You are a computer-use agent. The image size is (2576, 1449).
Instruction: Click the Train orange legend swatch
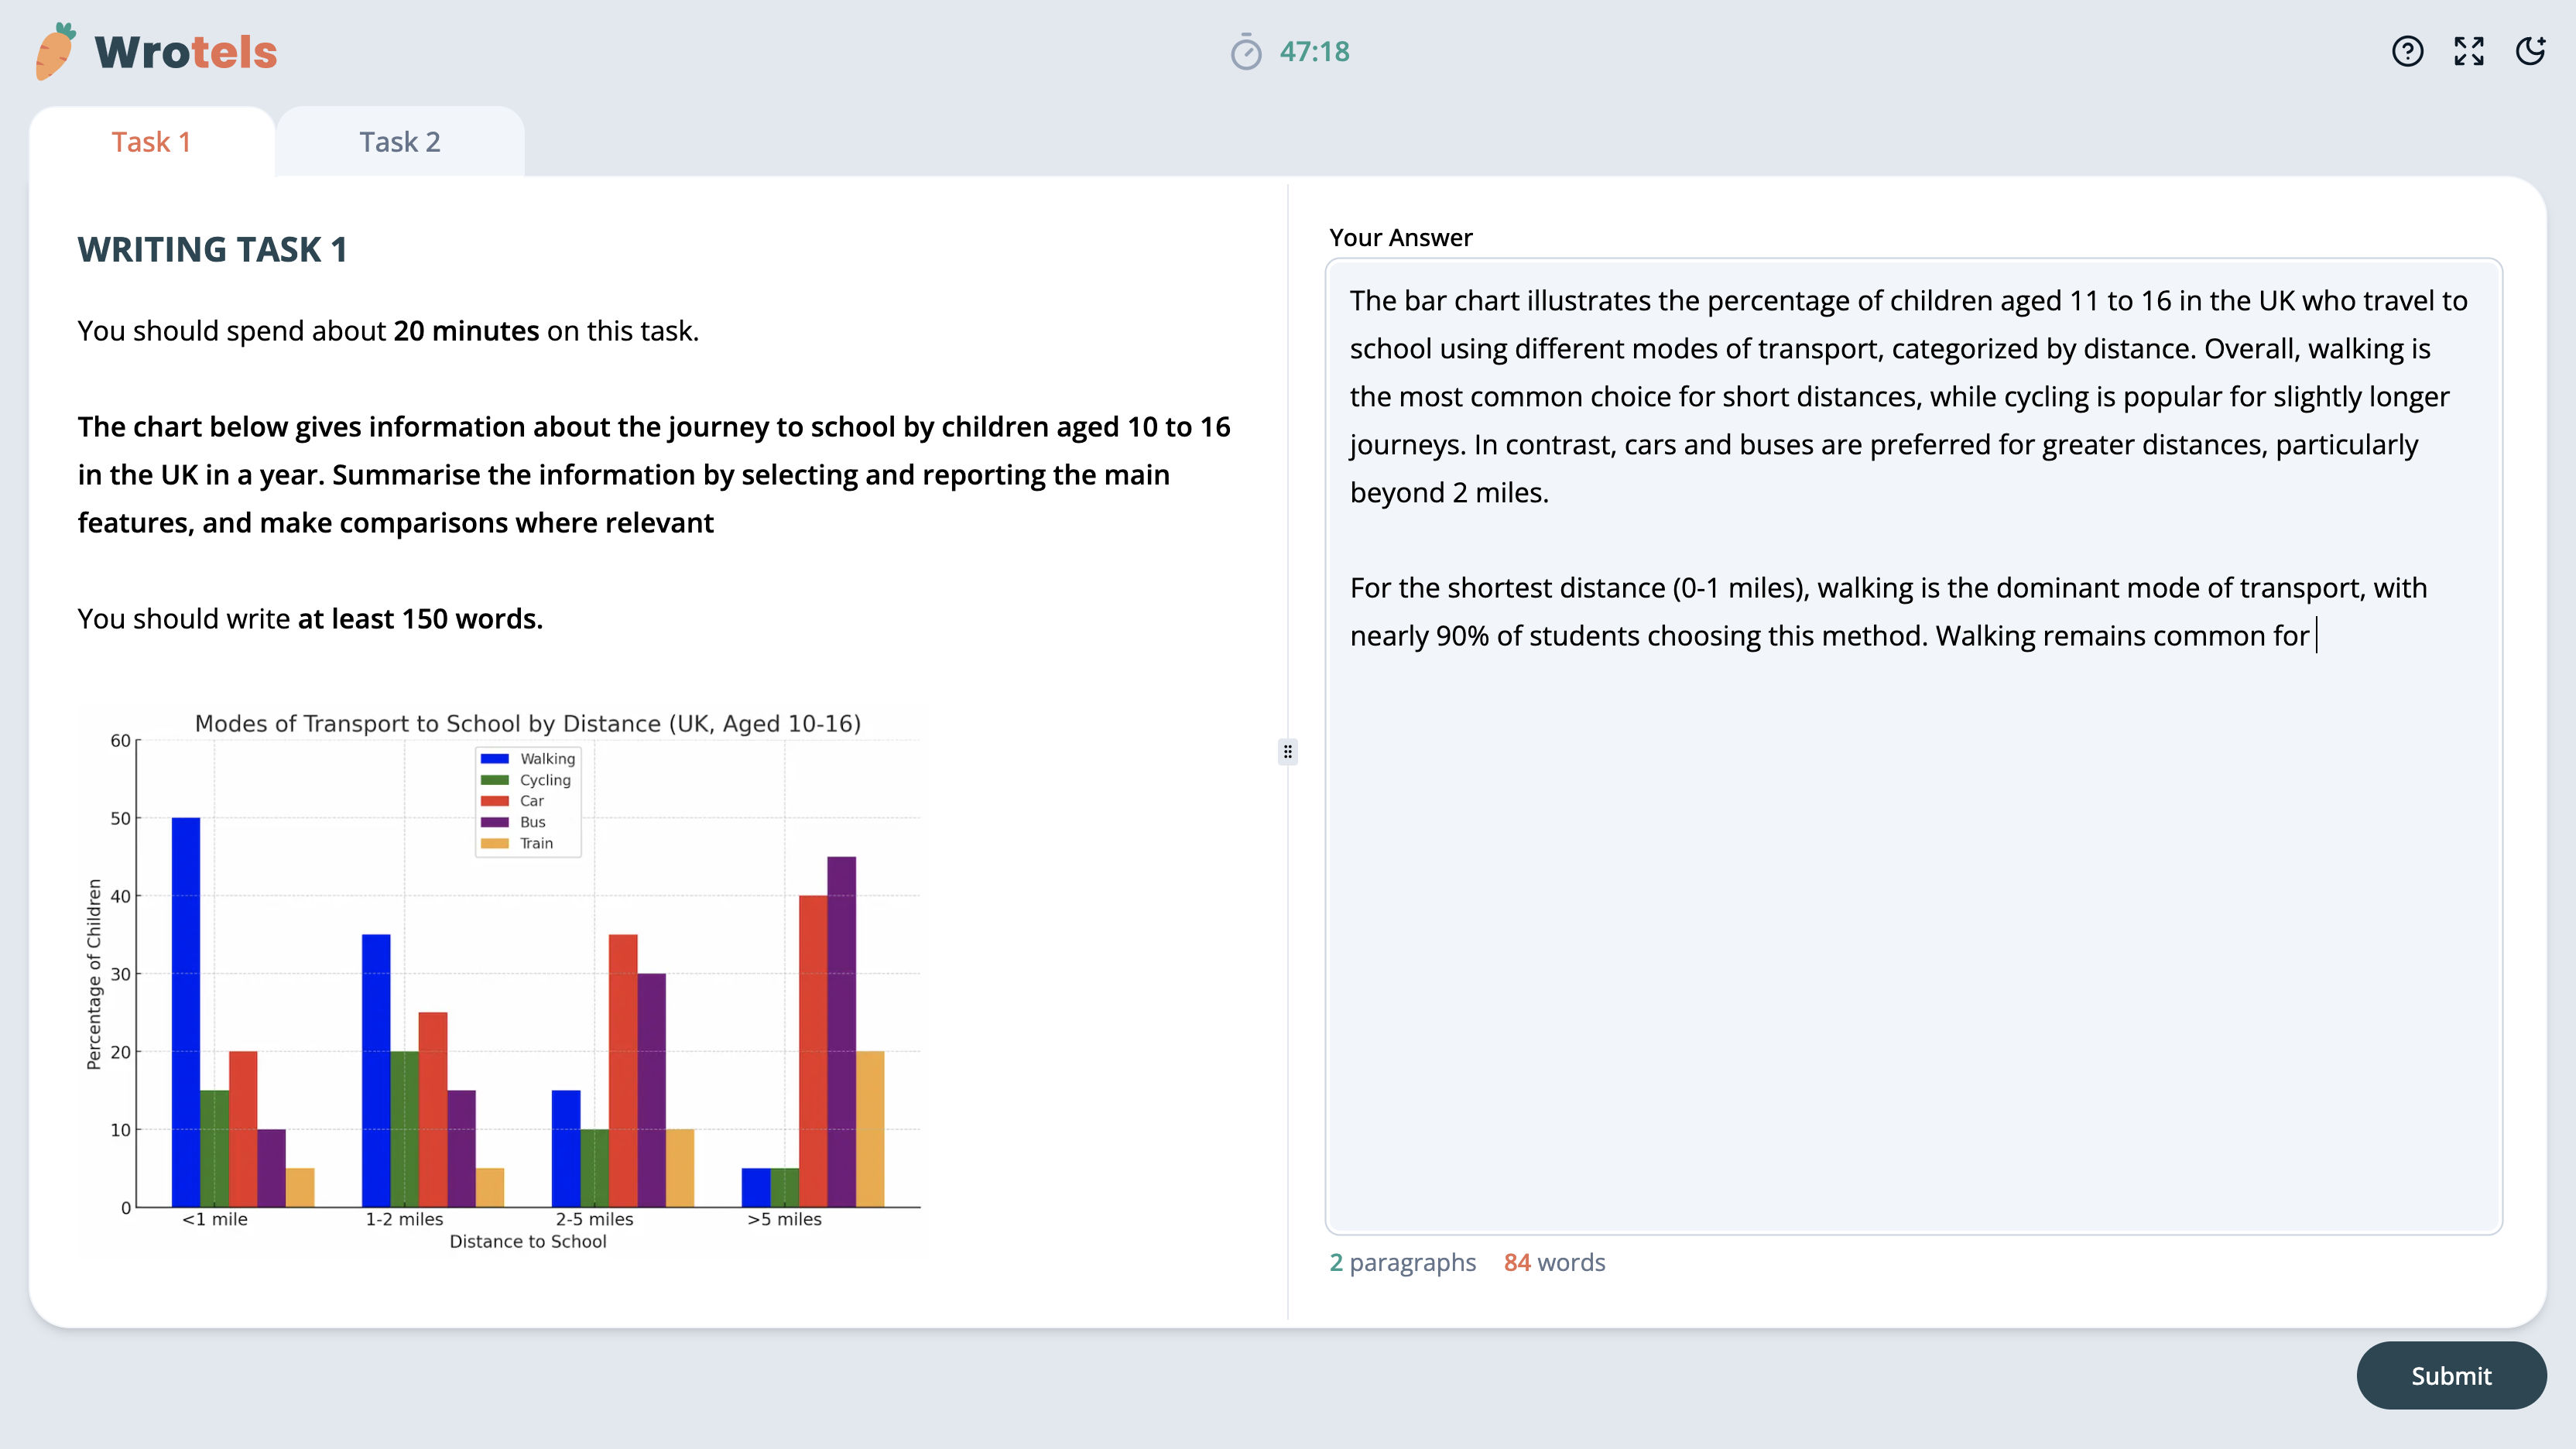(x=495, y=843)
